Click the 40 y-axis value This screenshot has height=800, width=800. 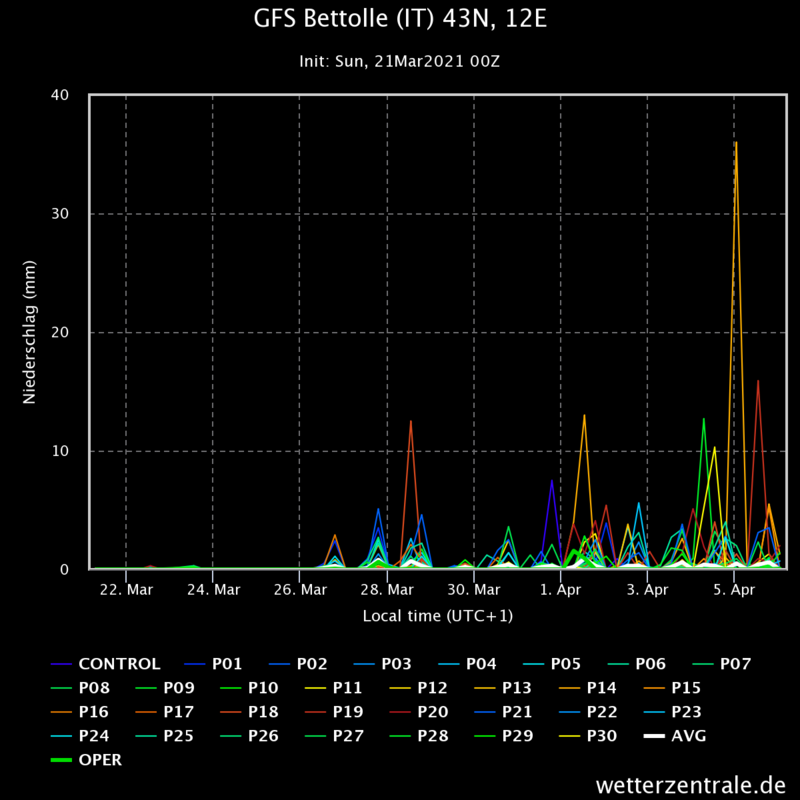point(60,95)
